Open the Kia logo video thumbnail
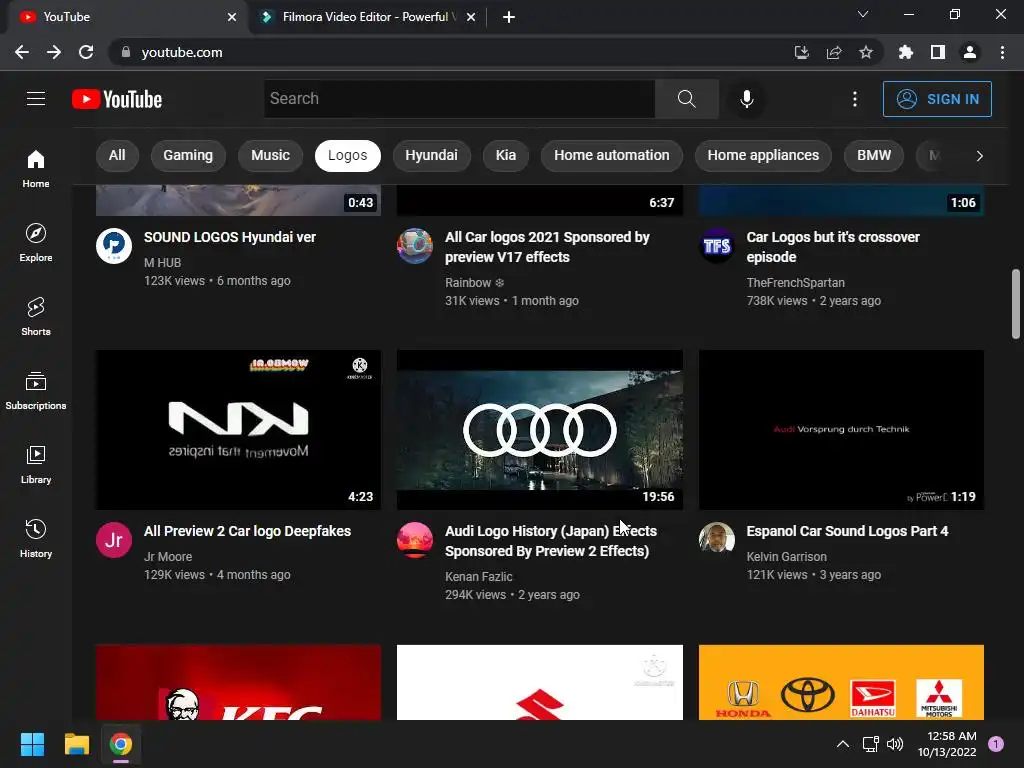Image resolution: width=1024 pixels, height=768 pixels. [x=238, y=430]
